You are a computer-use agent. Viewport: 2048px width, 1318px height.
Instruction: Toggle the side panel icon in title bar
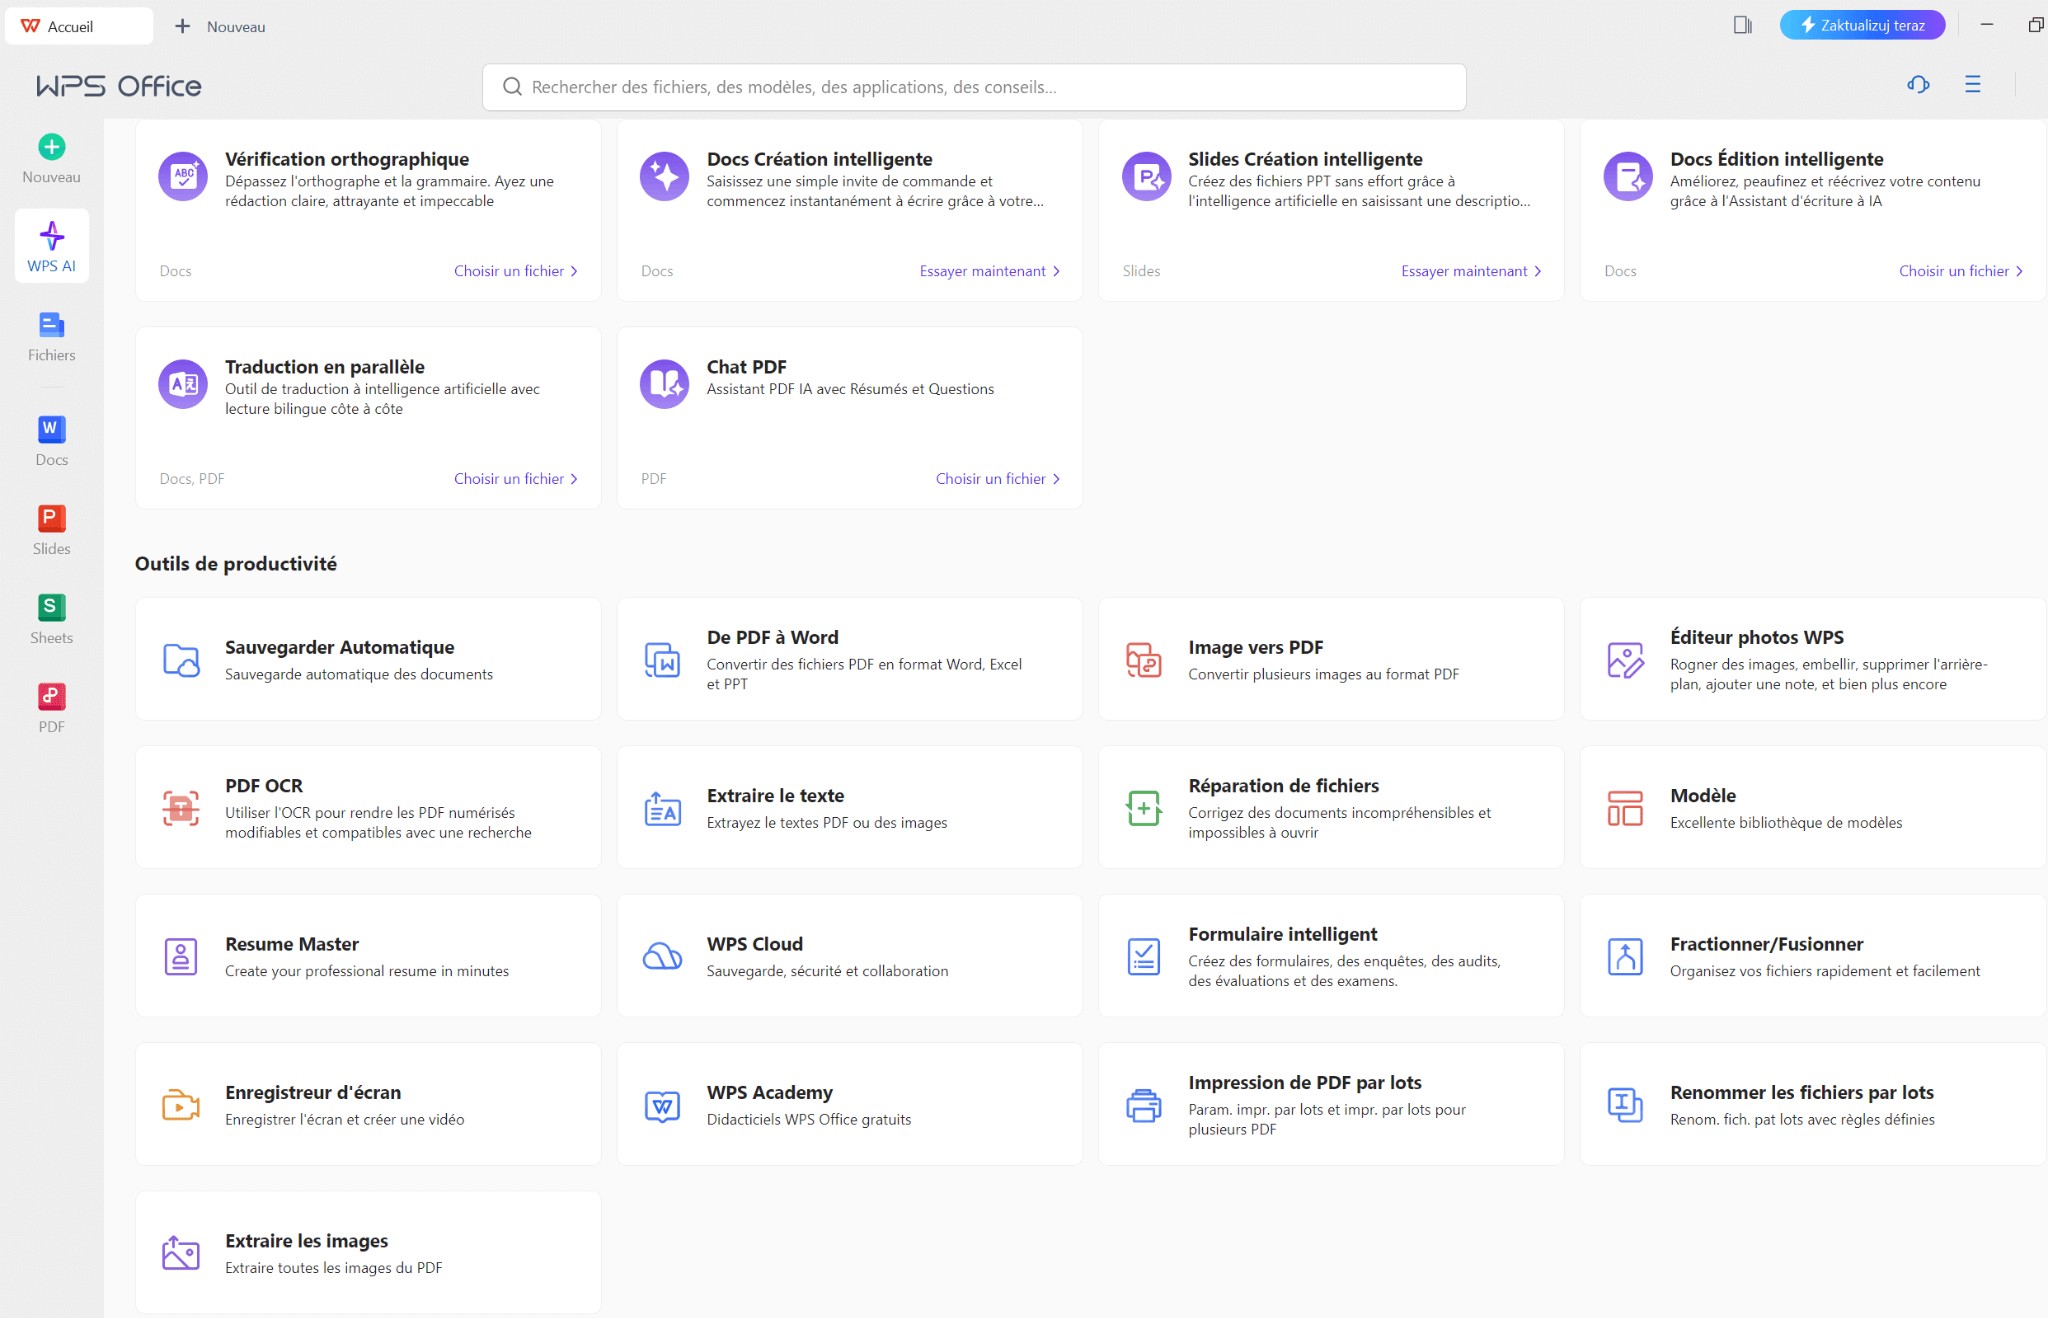[x=1743, y=25]
